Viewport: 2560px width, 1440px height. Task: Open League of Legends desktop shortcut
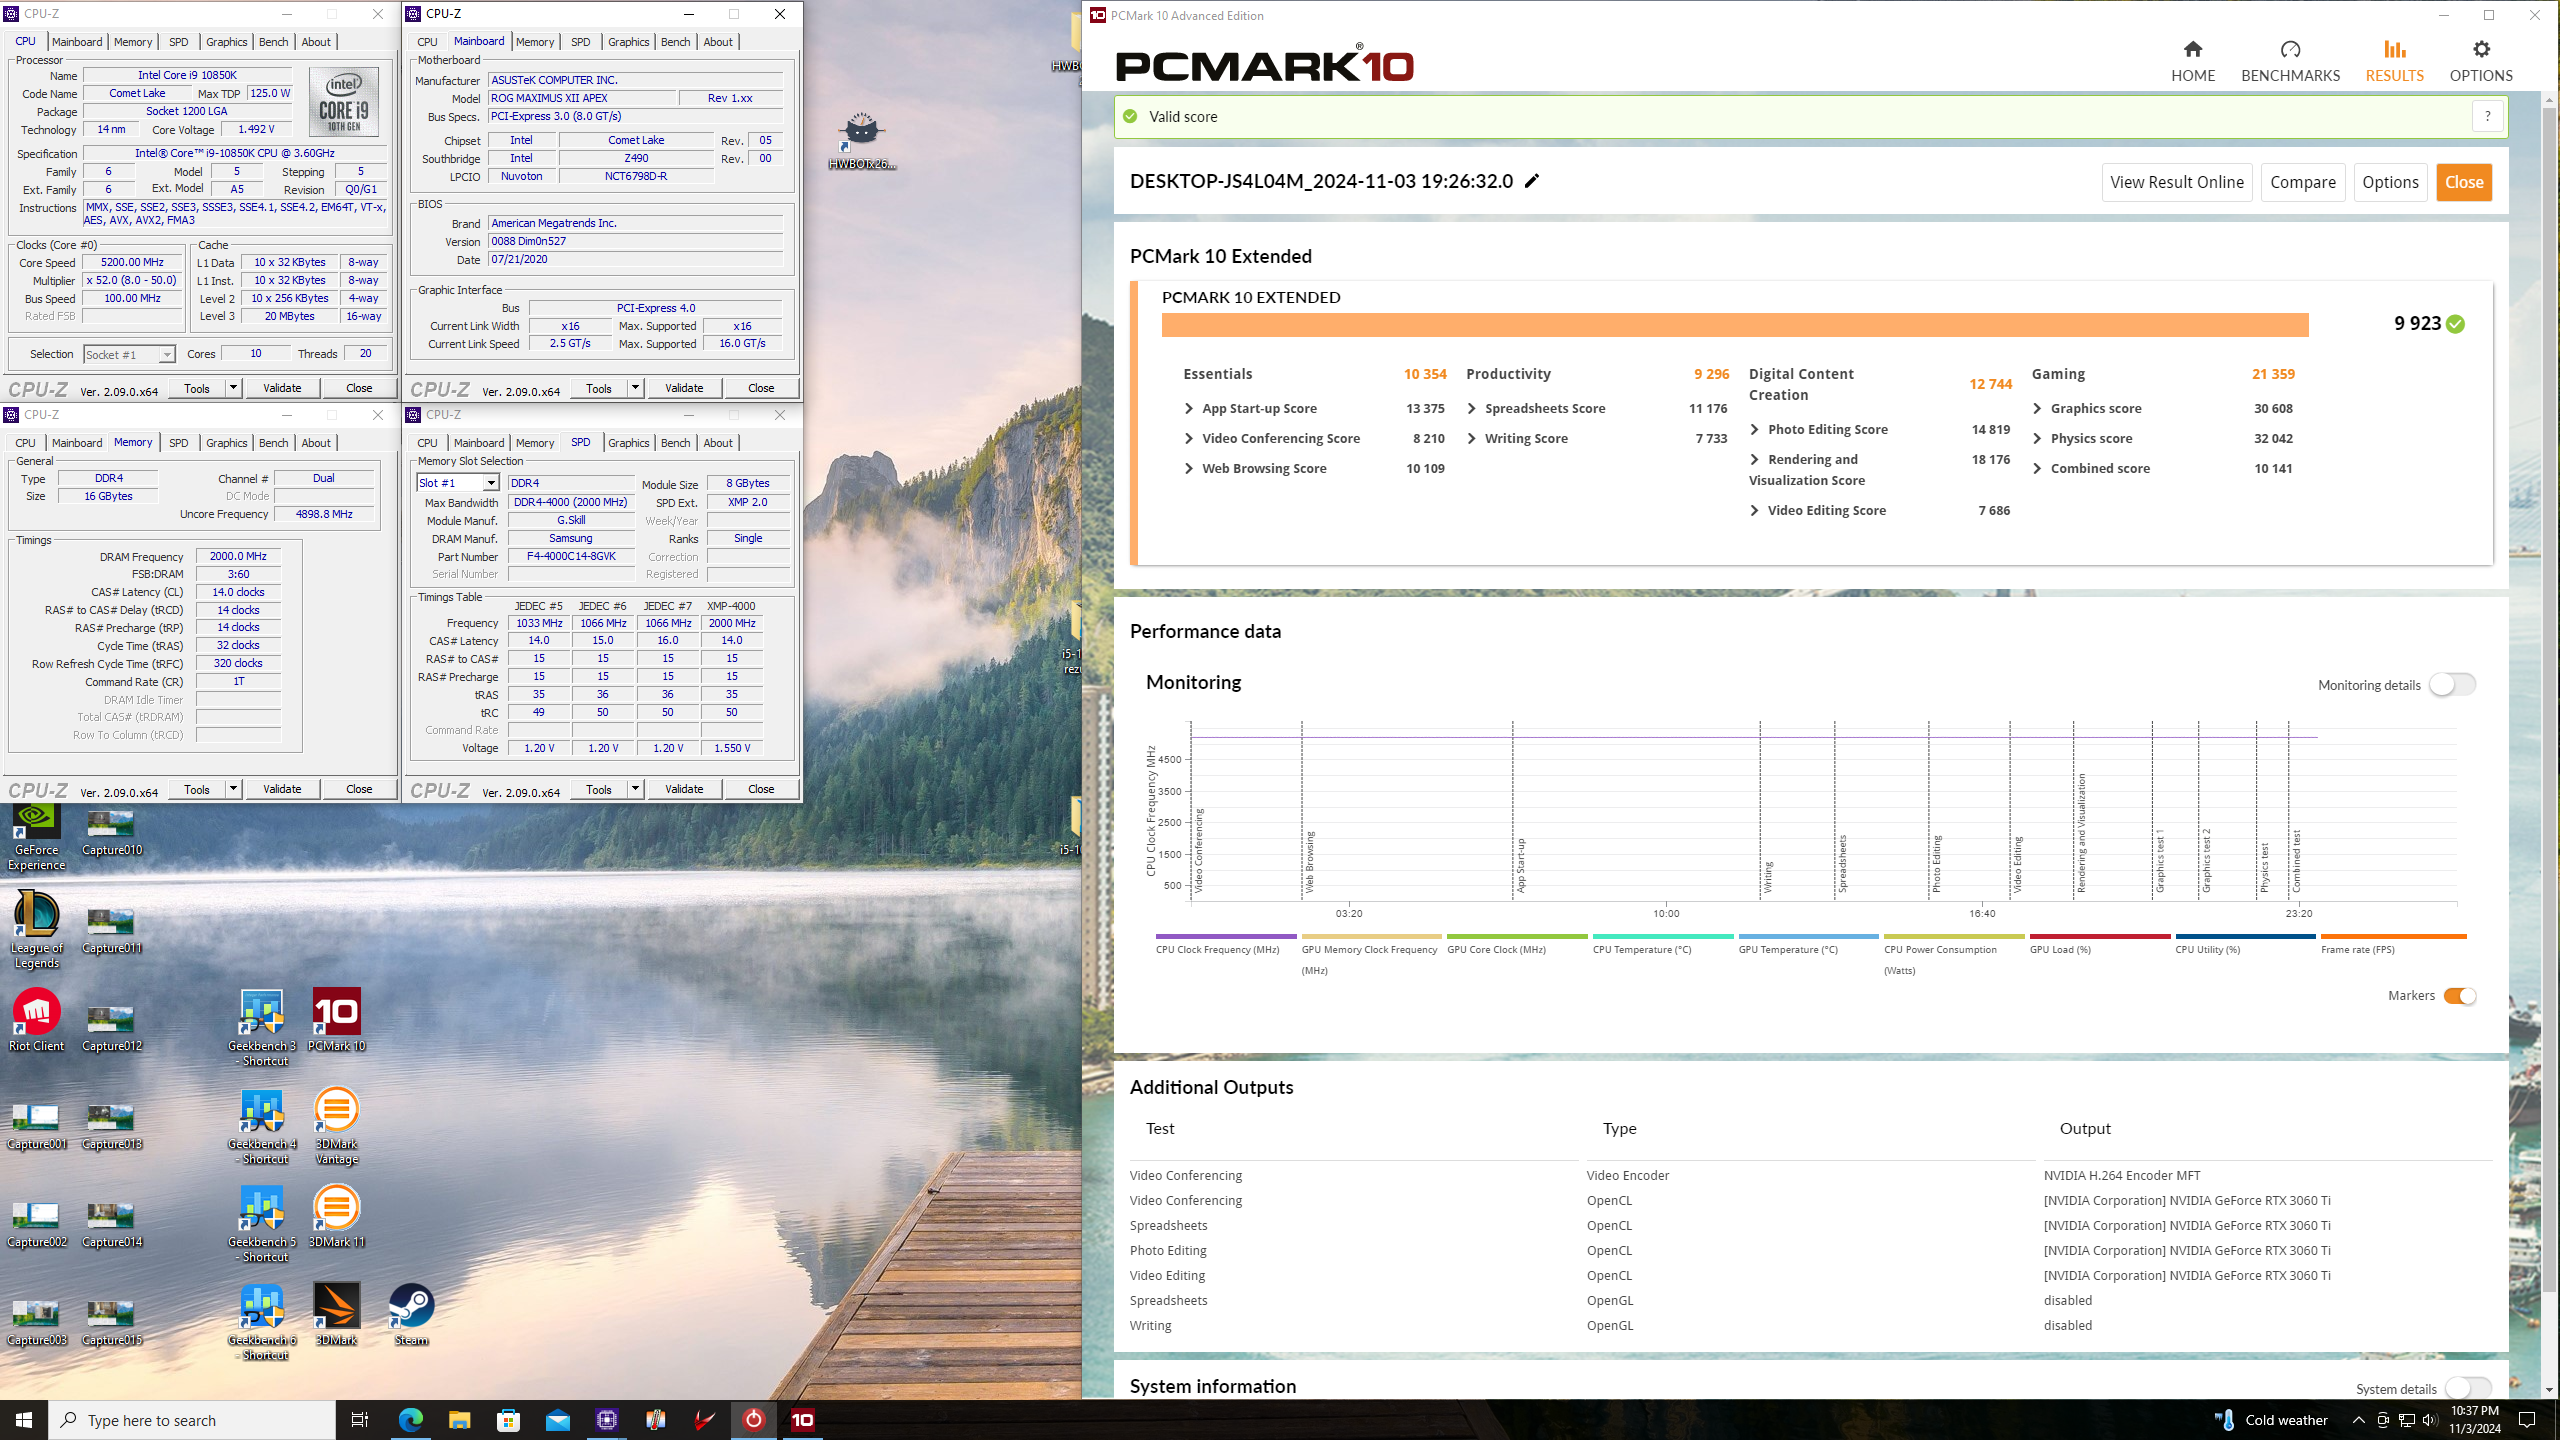37,930
